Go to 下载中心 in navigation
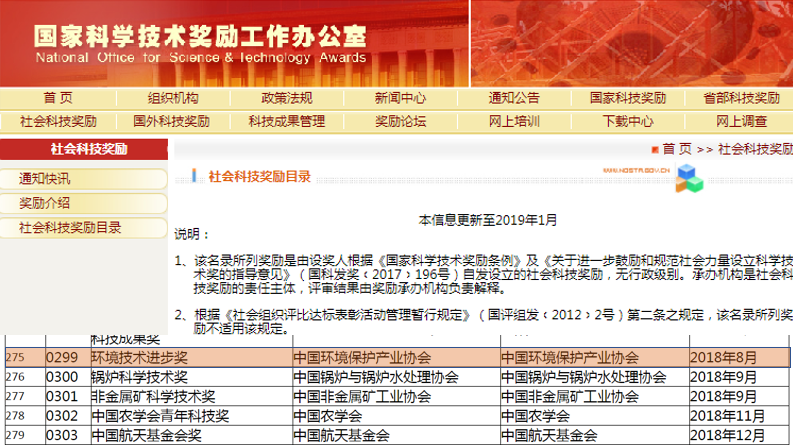The image size is (793, 446). [628, 121]
